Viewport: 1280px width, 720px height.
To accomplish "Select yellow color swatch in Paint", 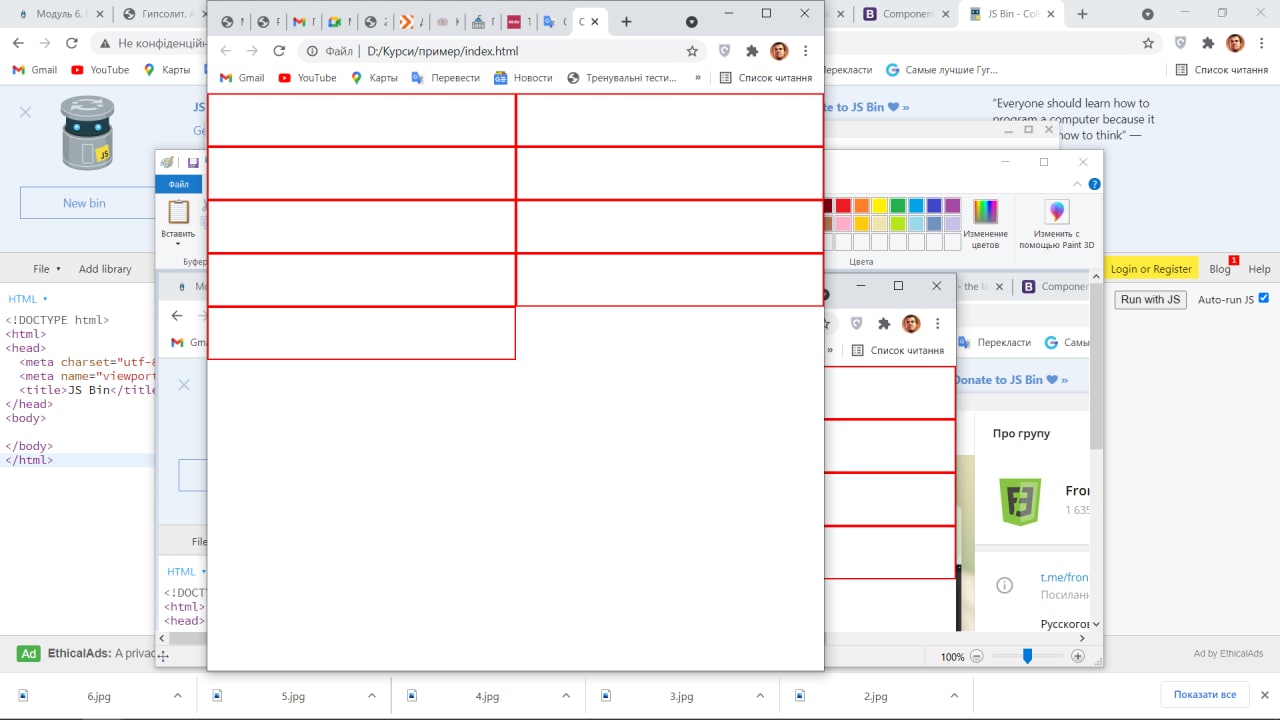I will [879, 206].
